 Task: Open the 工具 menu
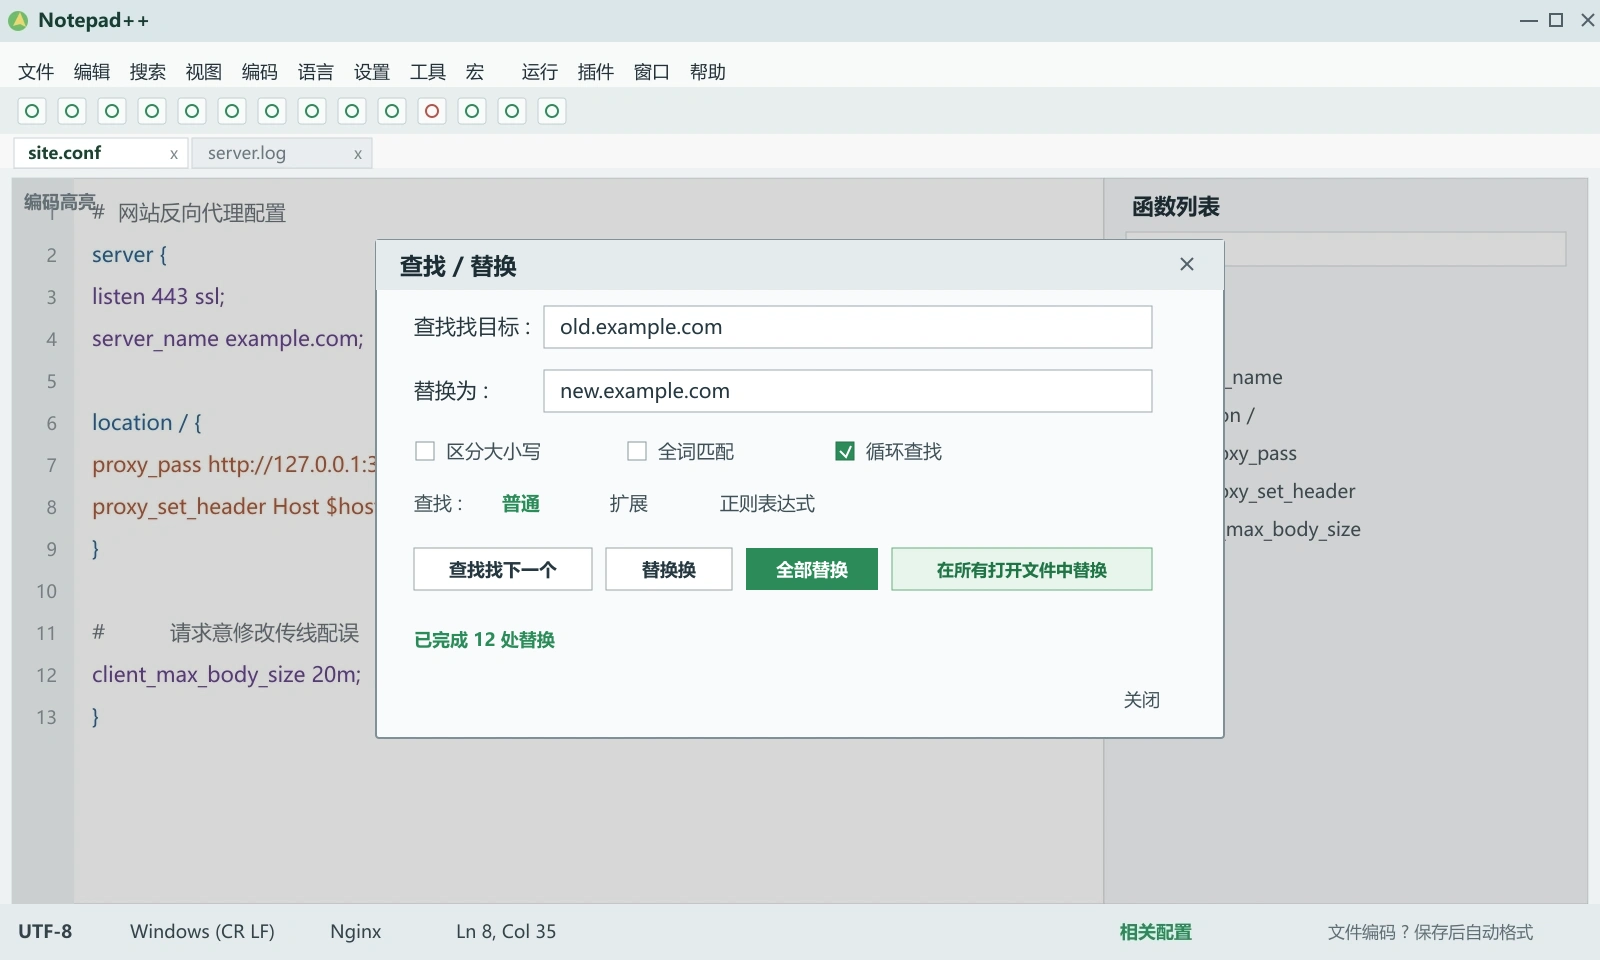tap(428, 72)
